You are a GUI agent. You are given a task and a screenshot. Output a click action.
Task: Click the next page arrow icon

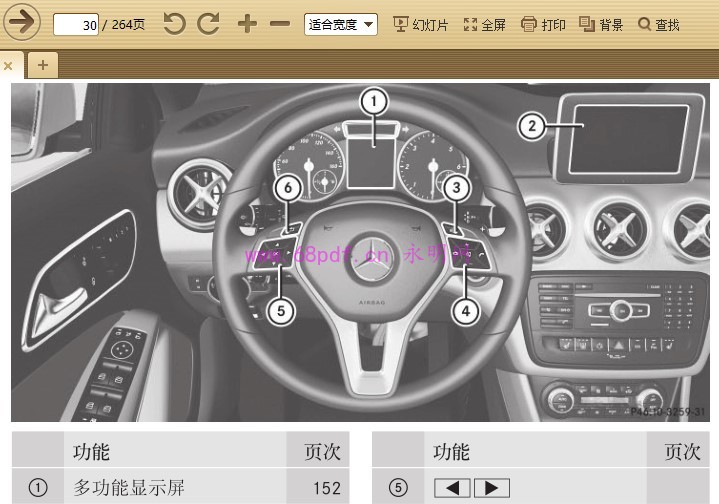[22, 22]
